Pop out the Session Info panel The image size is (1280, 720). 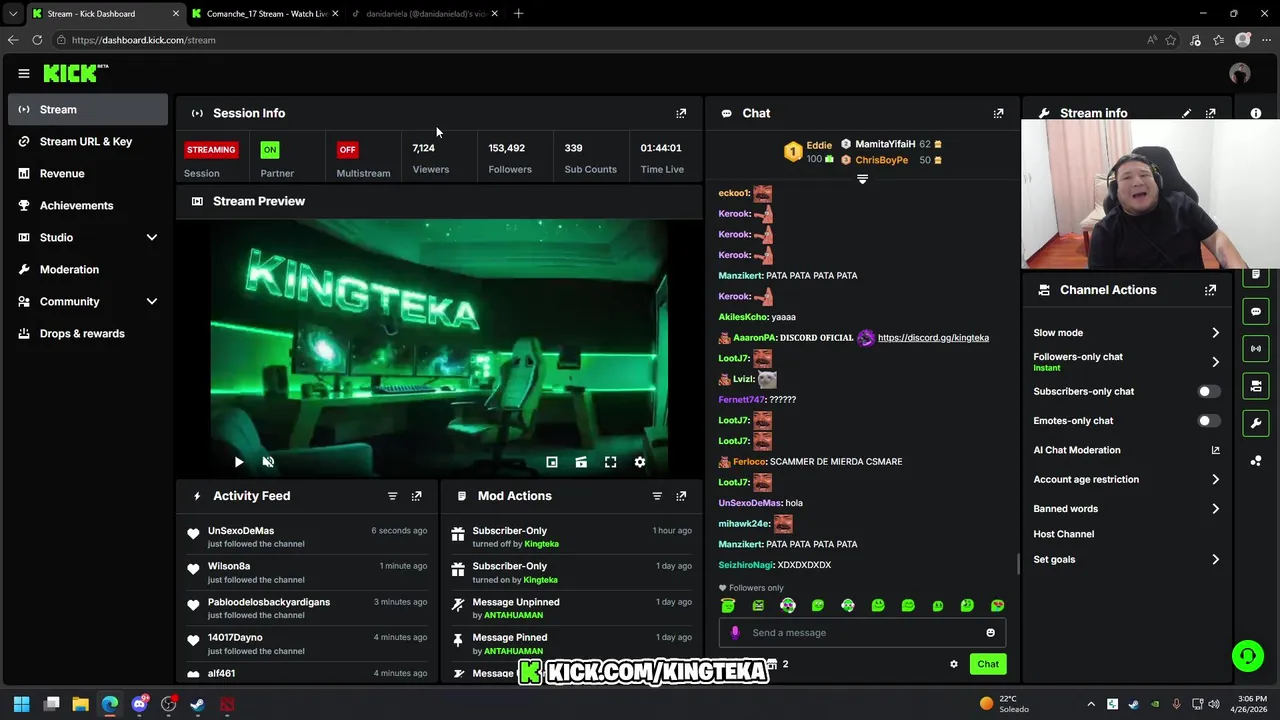coord(681,113)
